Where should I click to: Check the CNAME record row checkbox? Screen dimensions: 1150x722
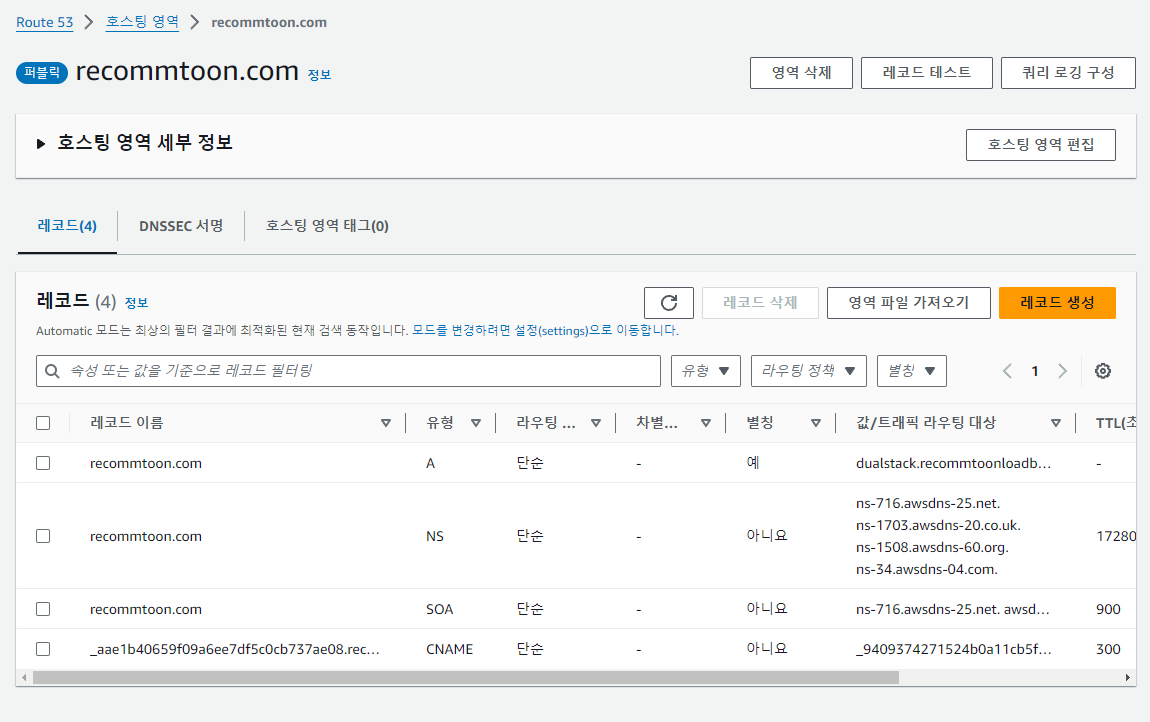[x=43, y=649]
